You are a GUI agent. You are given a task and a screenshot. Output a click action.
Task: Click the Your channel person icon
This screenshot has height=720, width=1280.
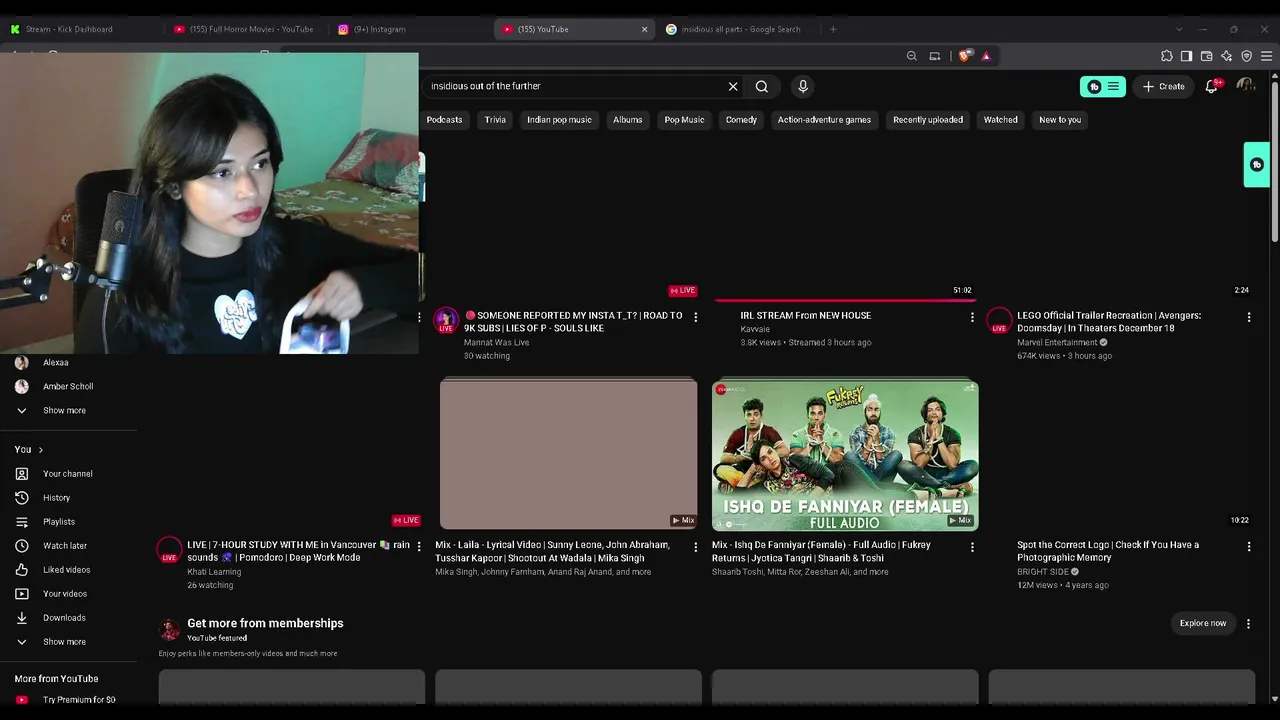tap(22, 474)
